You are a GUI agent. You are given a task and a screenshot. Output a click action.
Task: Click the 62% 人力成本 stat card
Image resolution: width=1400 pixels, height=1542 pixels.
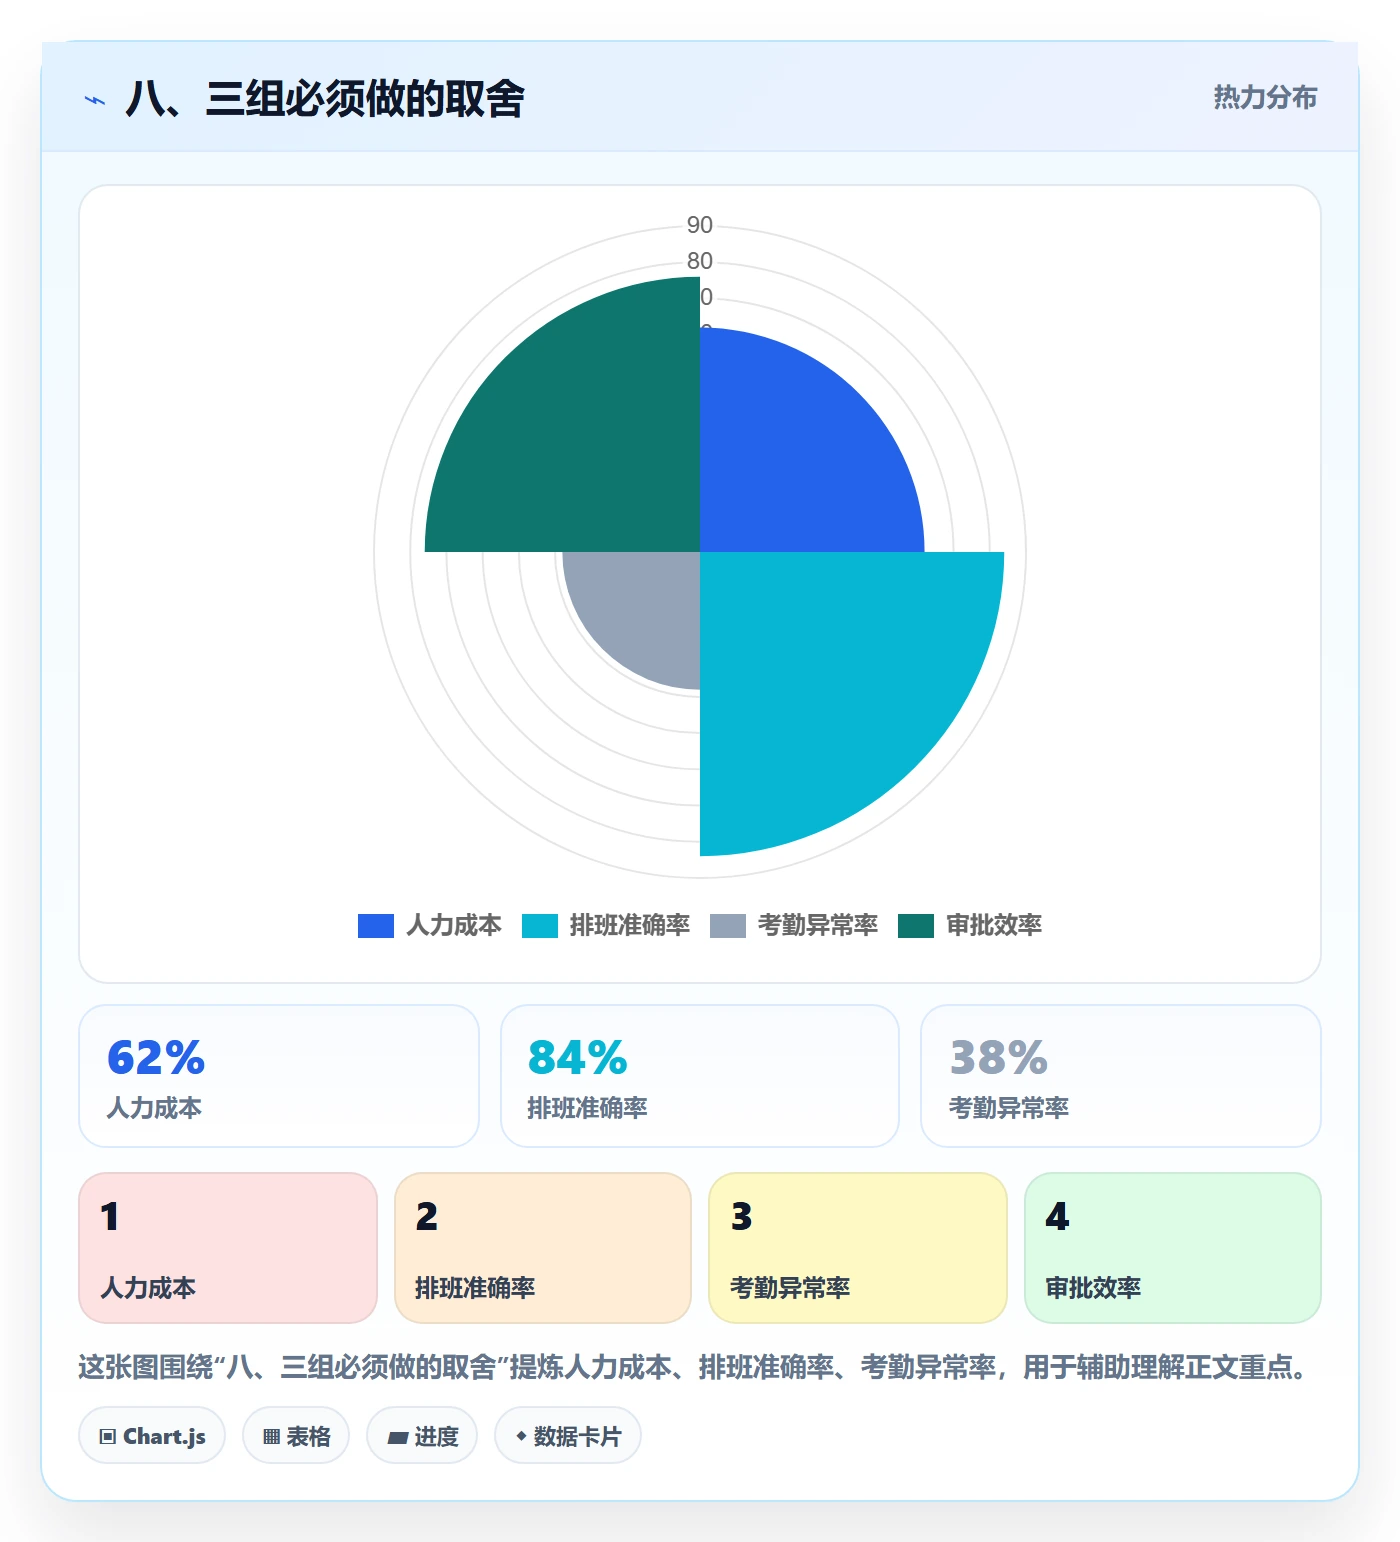(x=279, y=1076)
